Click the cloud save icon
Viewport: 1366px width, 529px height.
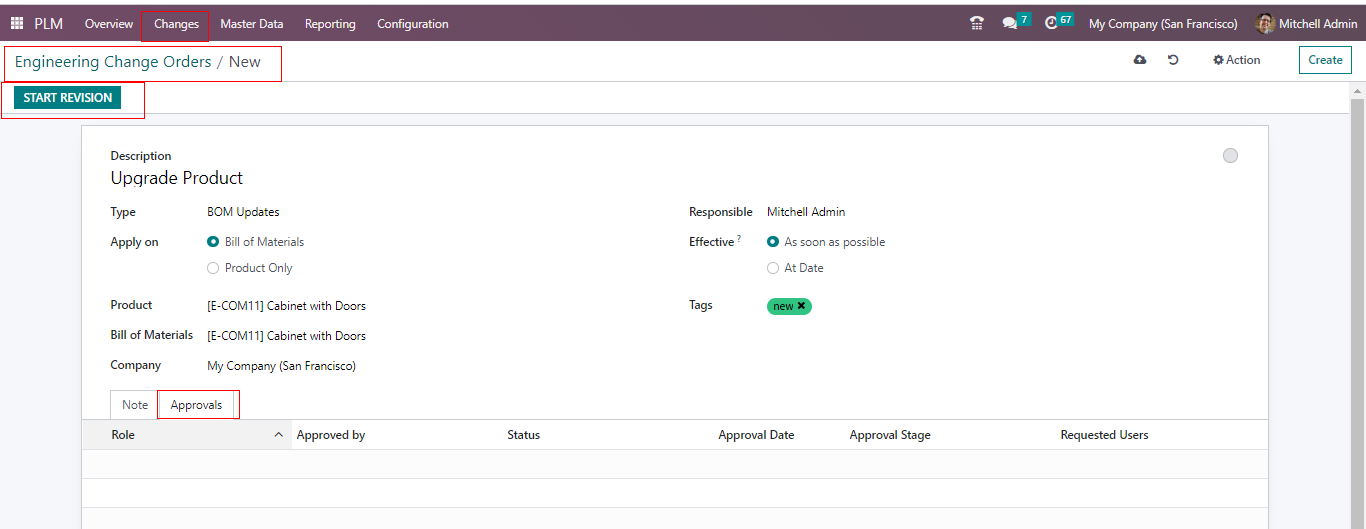[1140, 60]
